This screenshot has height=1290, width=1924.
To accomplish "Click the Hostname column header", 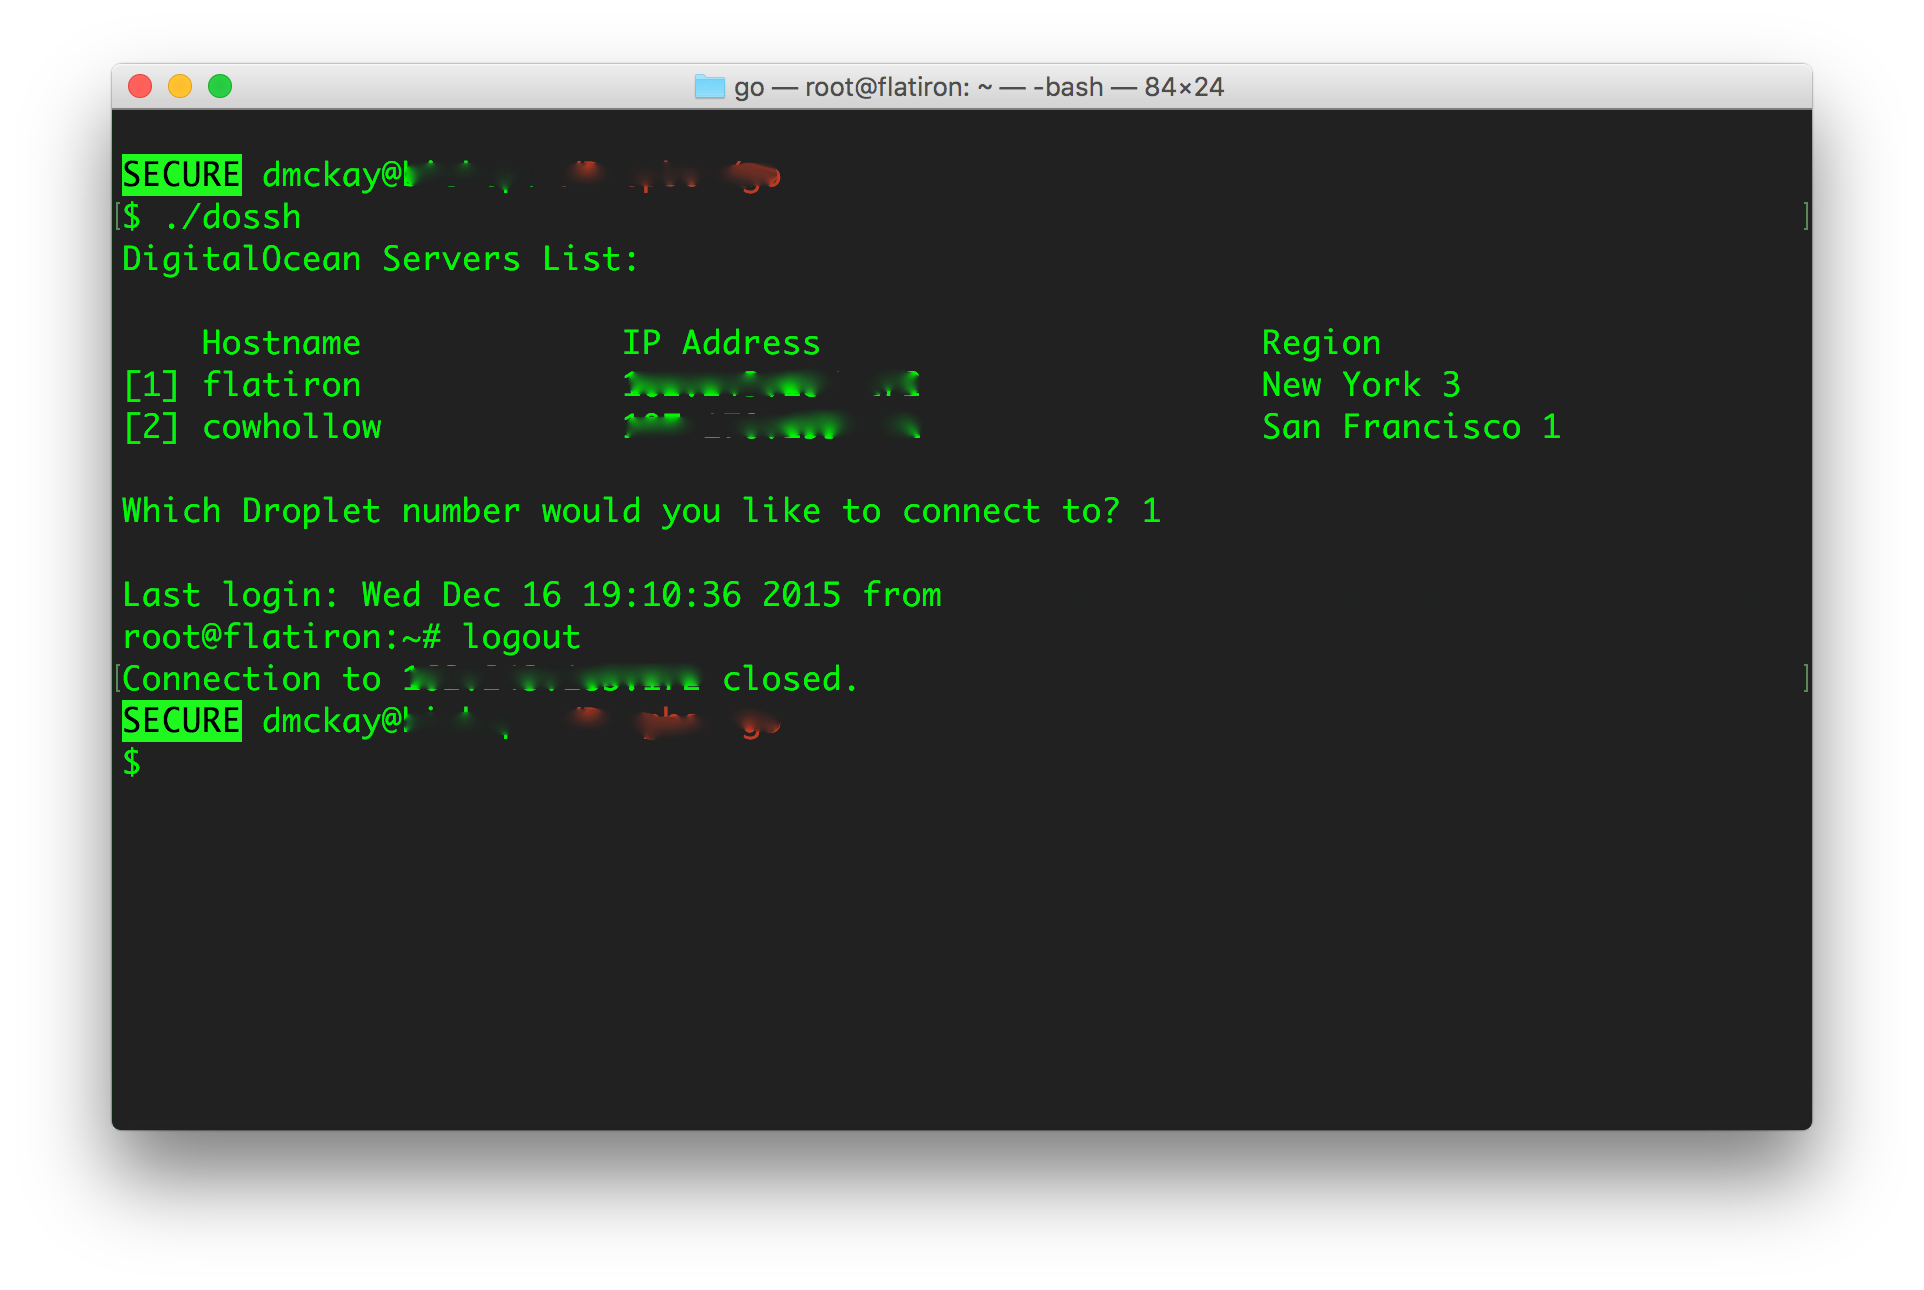I will 281,343.
